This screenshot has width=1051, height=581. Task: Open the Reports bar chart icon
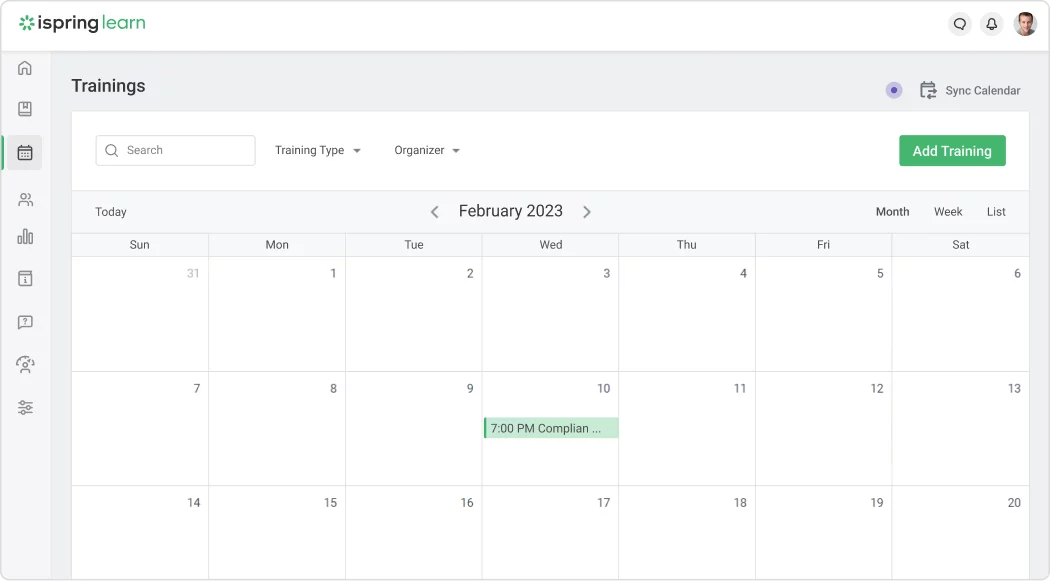tap(25, 237)
